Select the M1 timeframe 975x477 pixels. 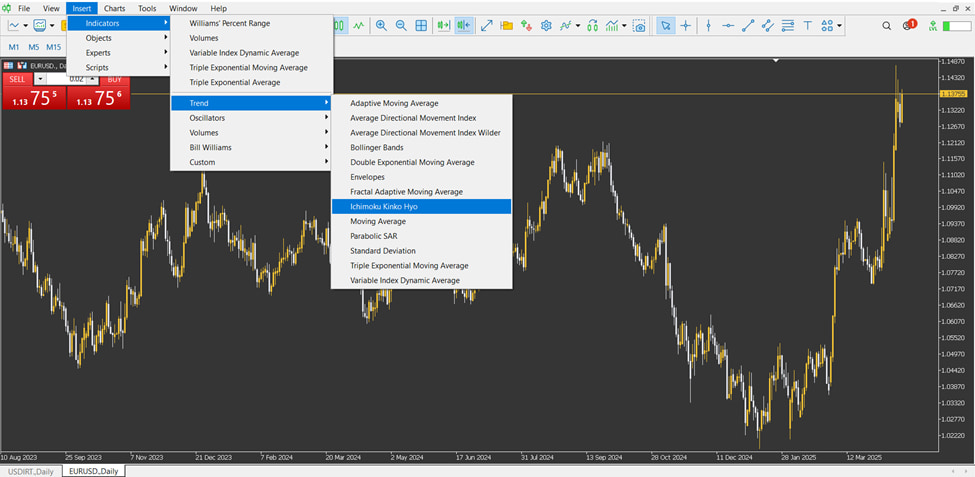pos(14,47)
